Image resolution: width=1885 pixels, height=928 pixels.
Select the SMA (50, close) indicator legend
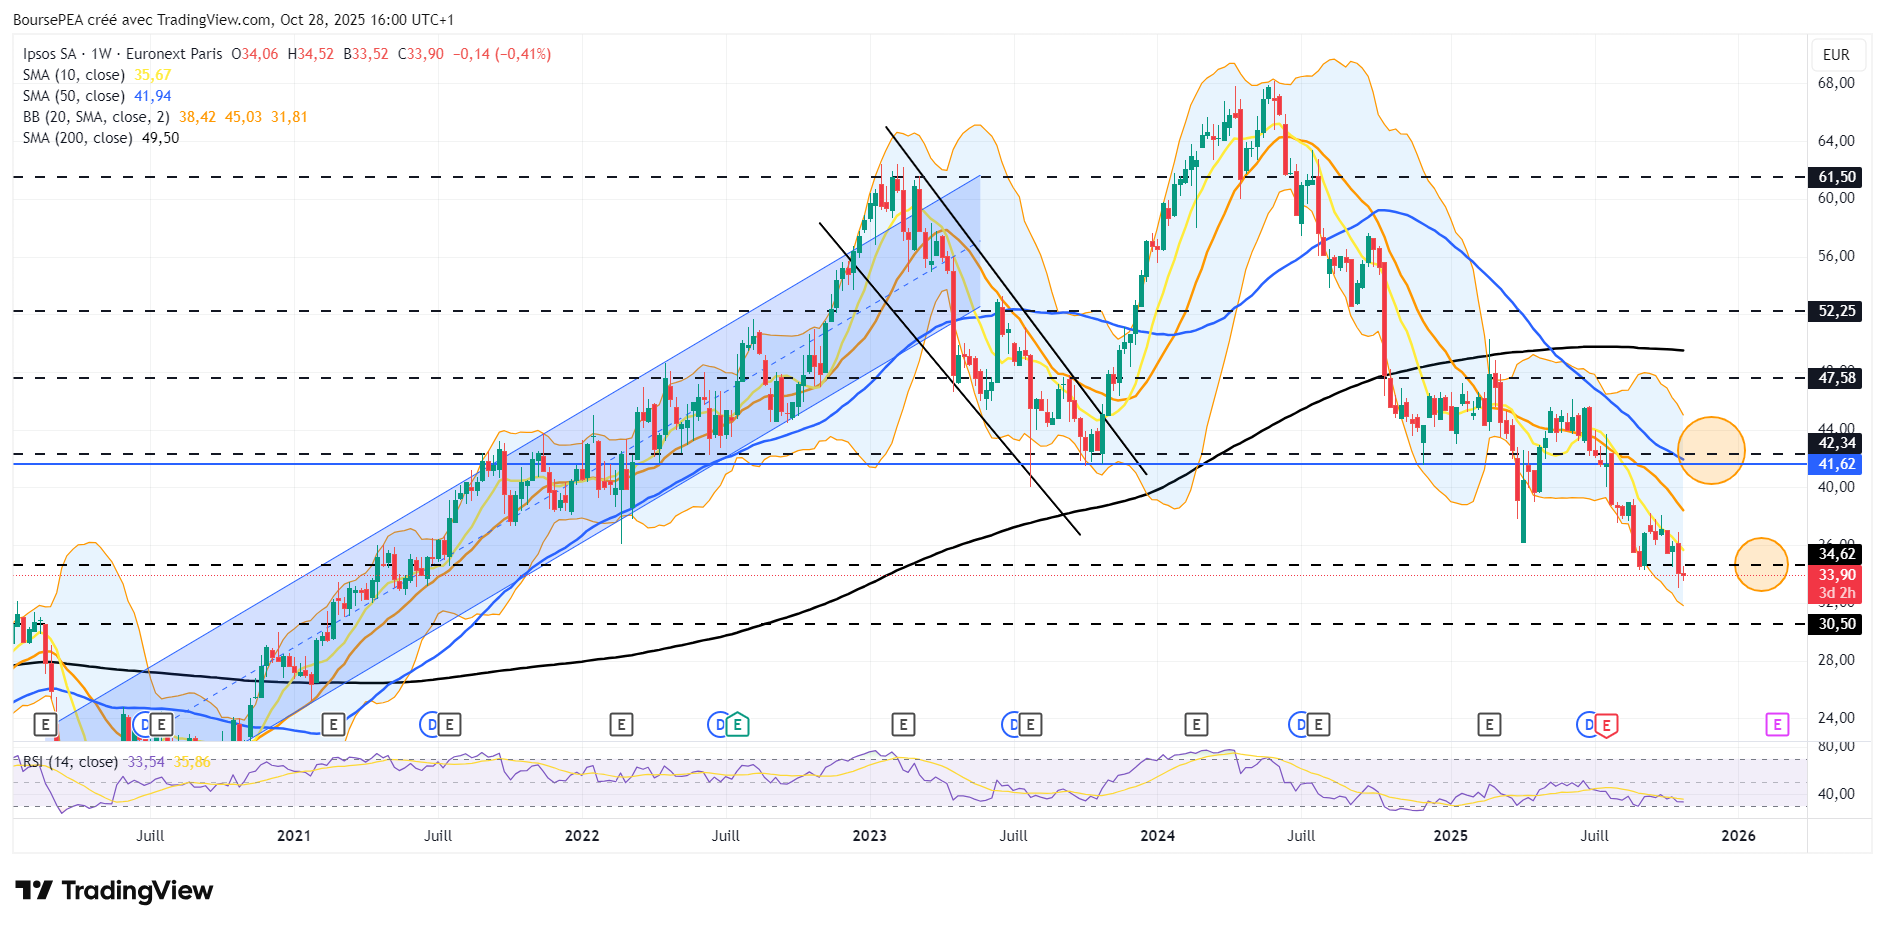[x=74, y=96]
